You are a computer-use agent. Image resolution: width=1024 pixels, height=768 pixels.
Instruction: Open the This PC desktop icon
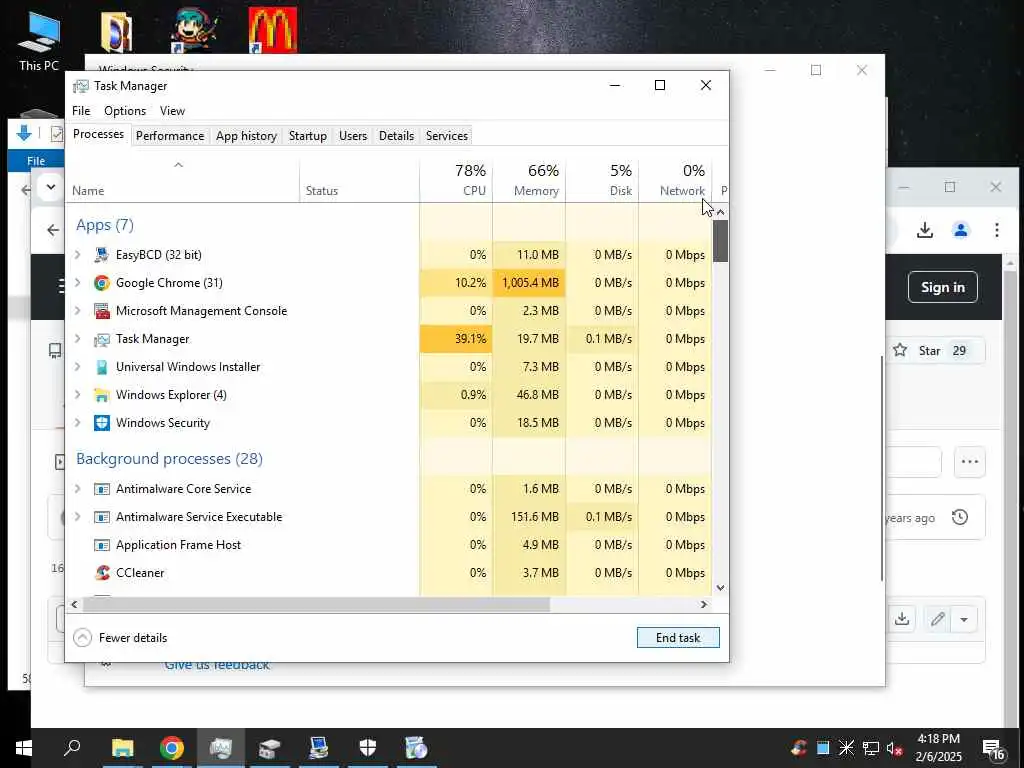[39, 41]
